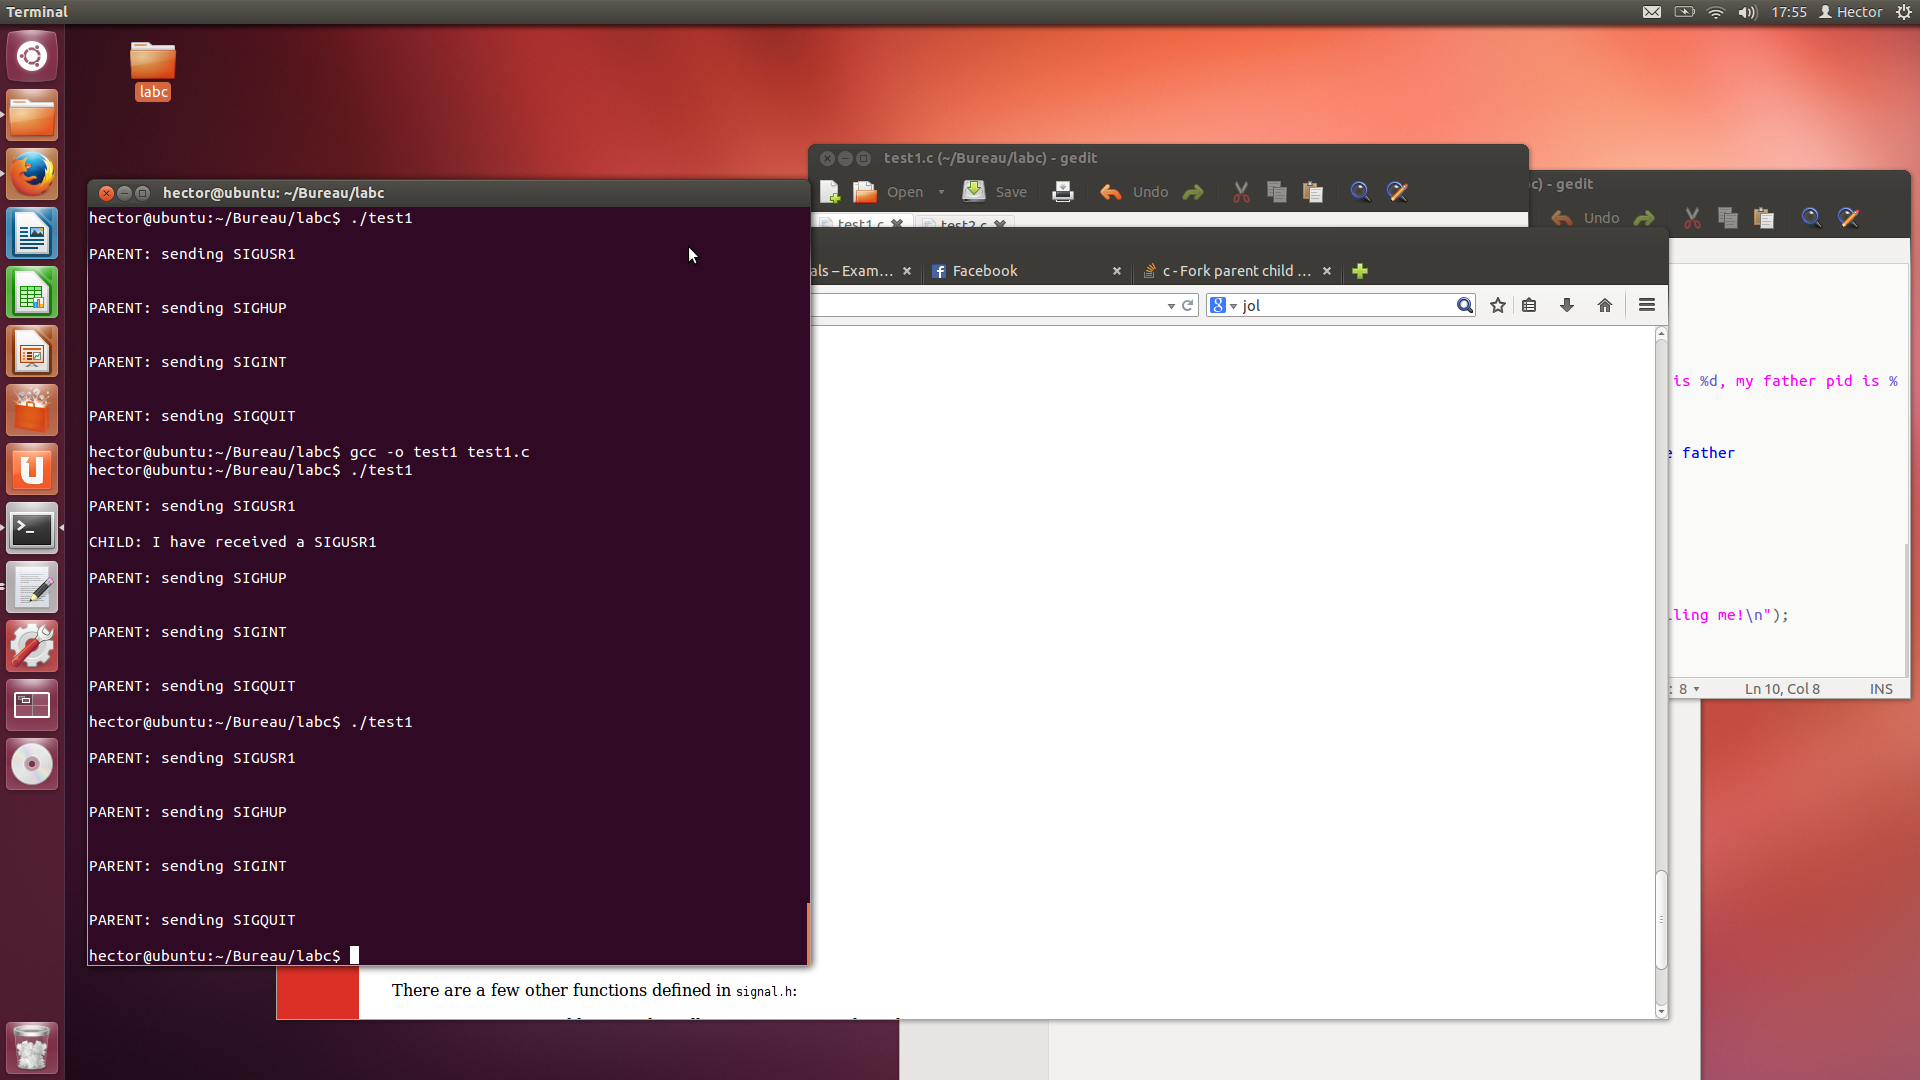
Task: Click 'Ln 10, Col 8' in gedit status bar
Action: pos(1782,689)
